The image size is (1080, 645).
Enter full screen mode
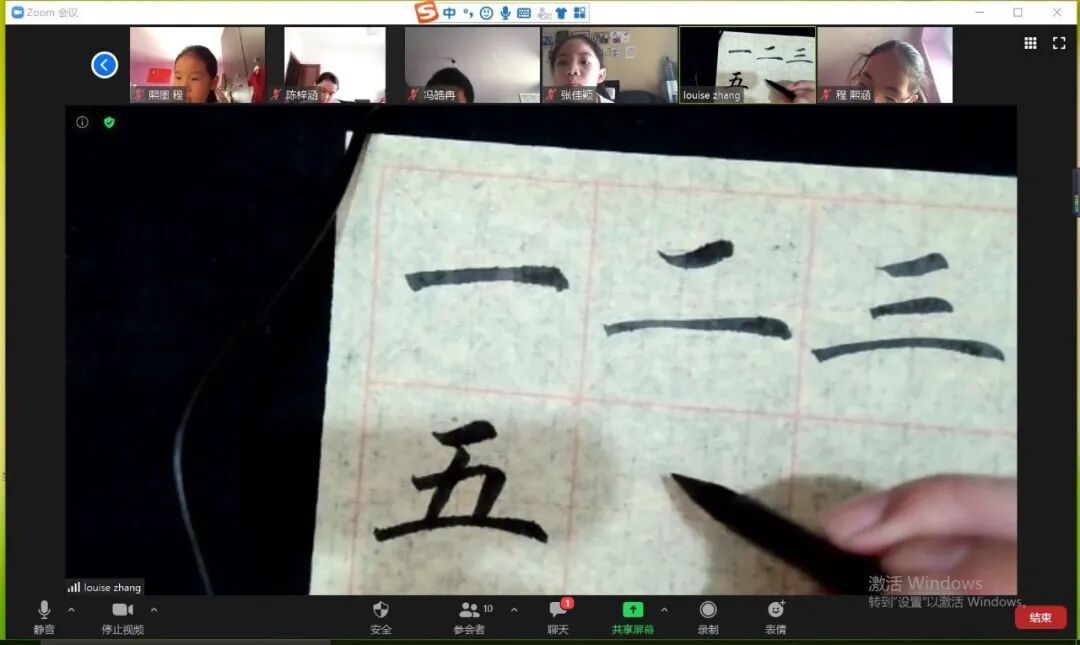tap(1059, 43)
